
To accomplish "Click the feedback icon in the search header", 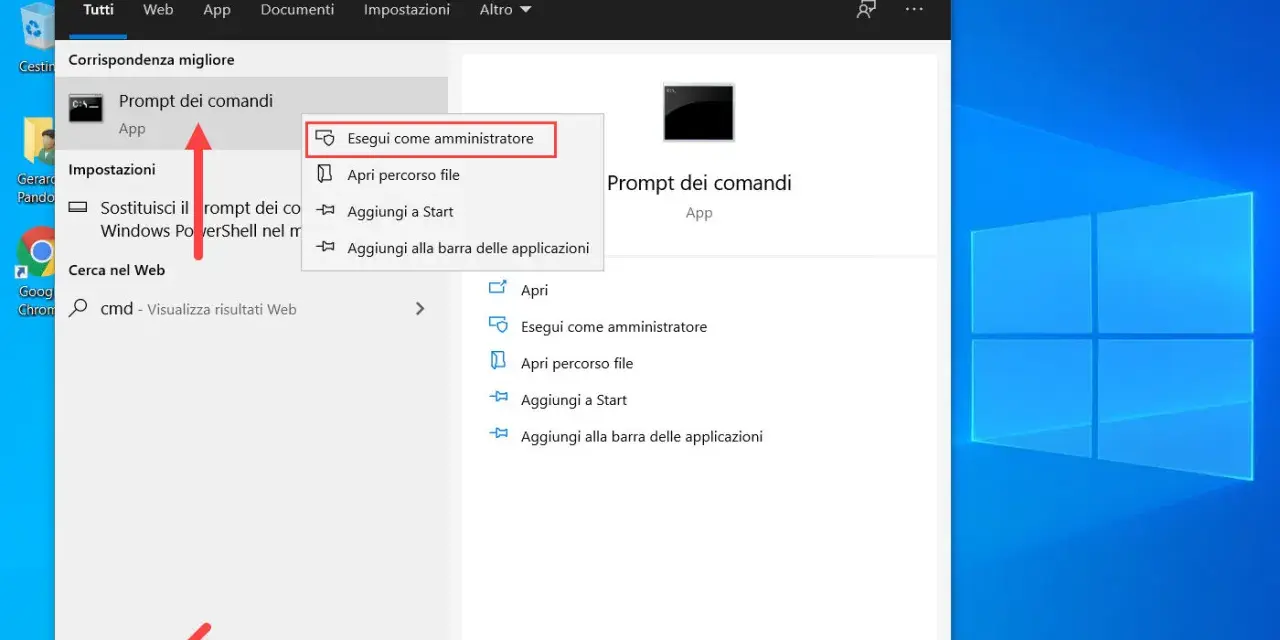I will (x=866, y=9).
